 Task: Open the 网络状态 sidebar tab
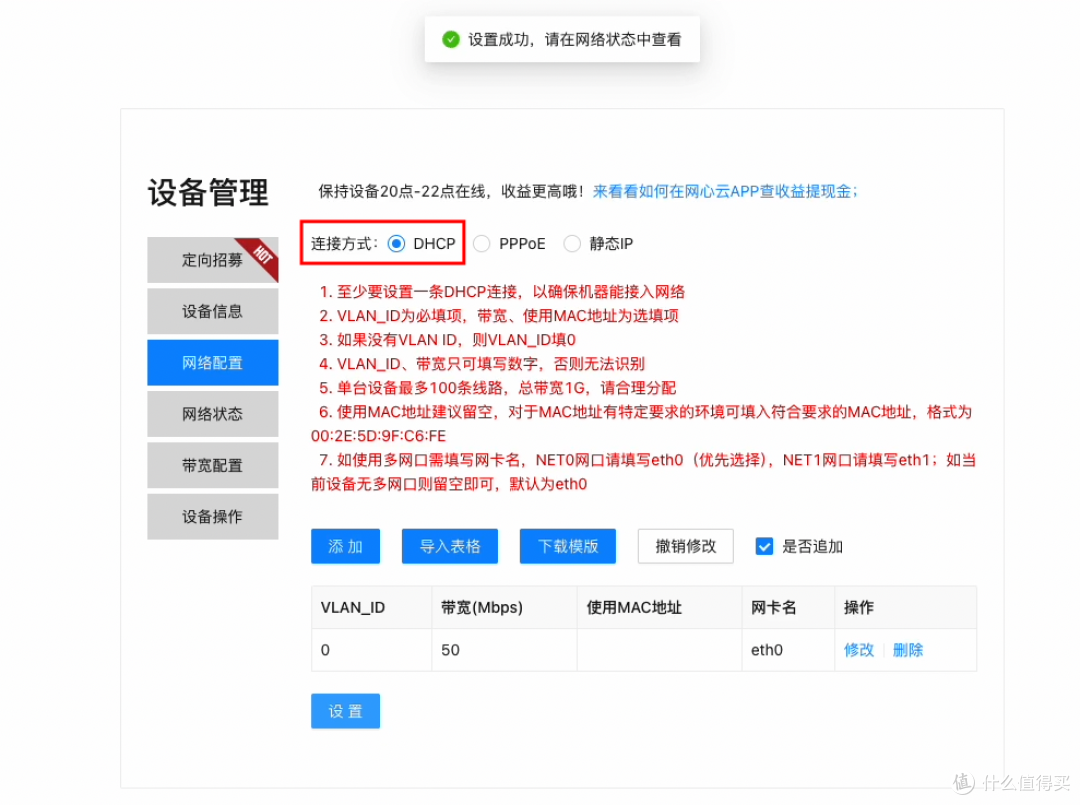click(x=213, y=414)
